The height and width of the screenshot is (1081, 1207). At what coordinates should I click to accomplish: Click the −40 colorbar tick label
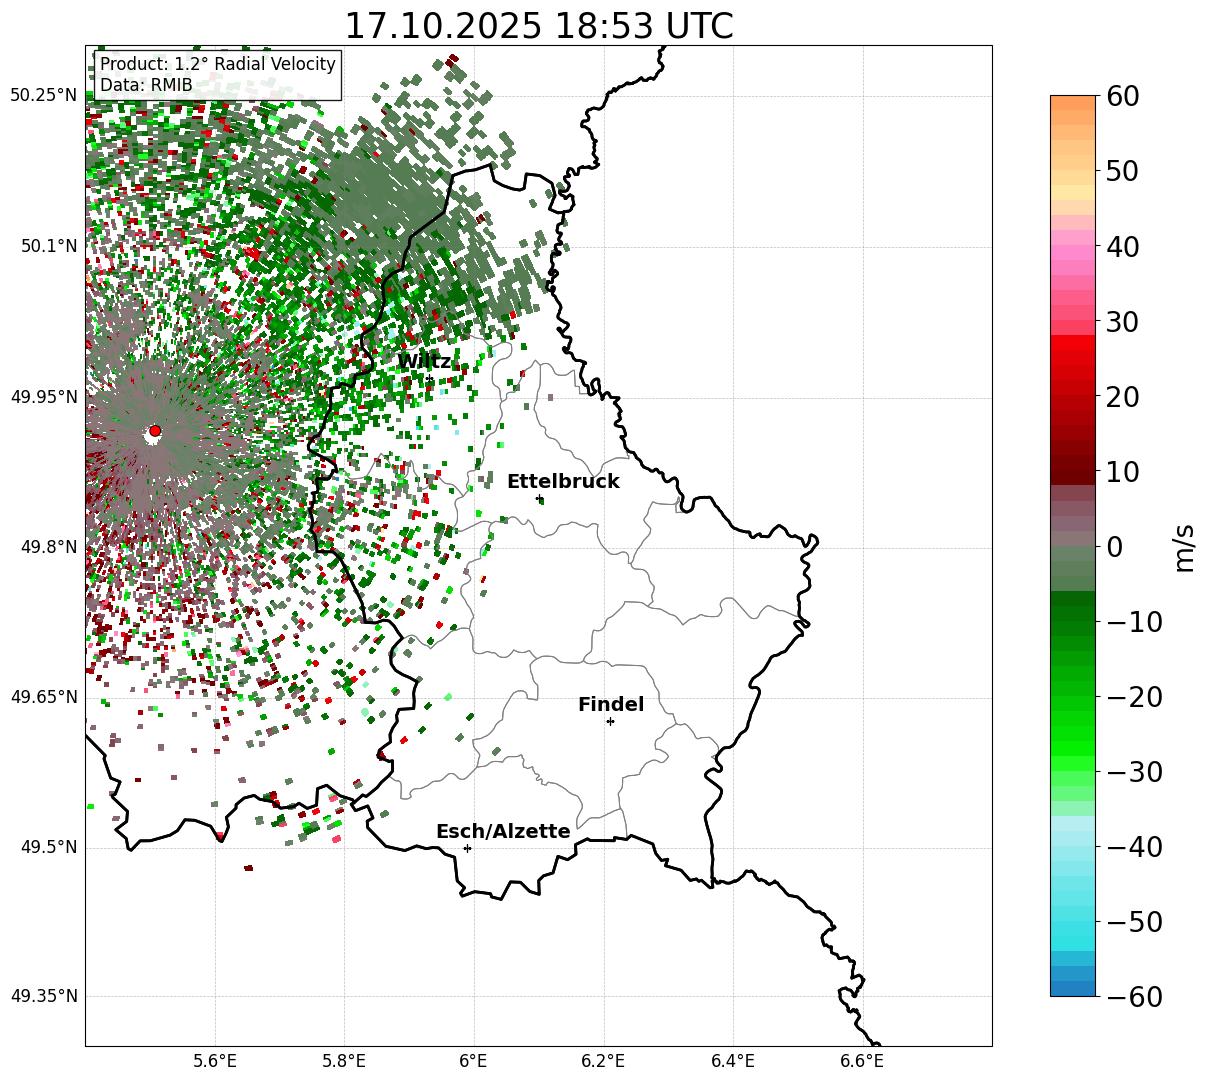point(1134,847)
